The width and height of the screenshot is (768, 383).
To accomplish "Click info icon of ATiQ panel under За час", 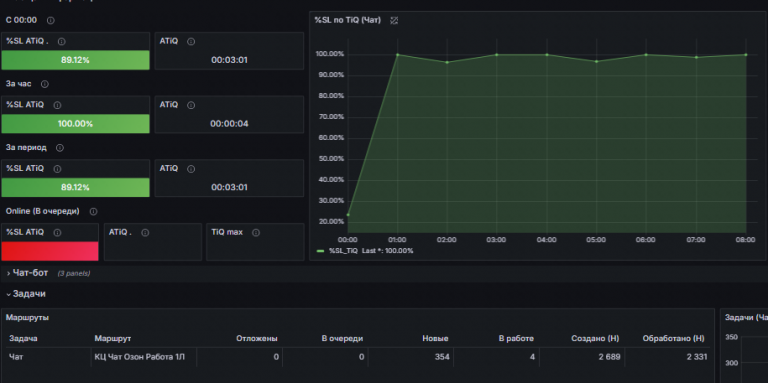I will point(191,105).
